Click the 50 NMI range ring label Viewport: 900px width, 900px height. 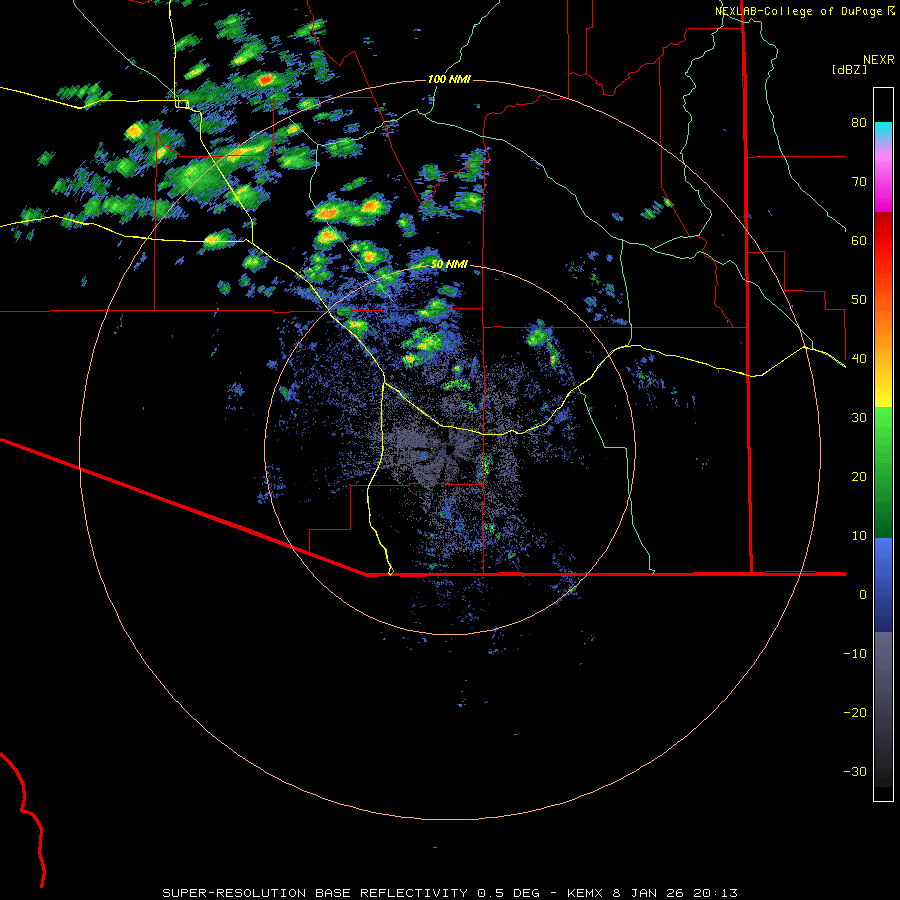[x=449, y=264]
